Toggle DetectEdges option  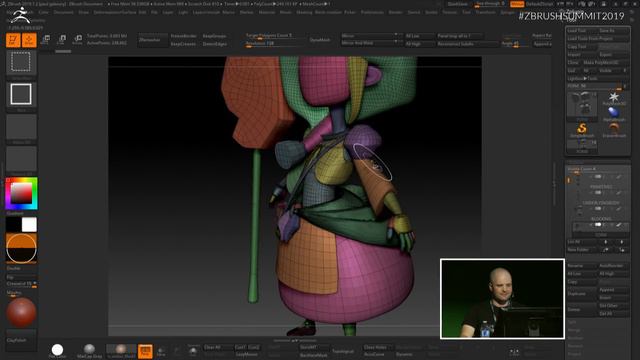click(215, 44)
